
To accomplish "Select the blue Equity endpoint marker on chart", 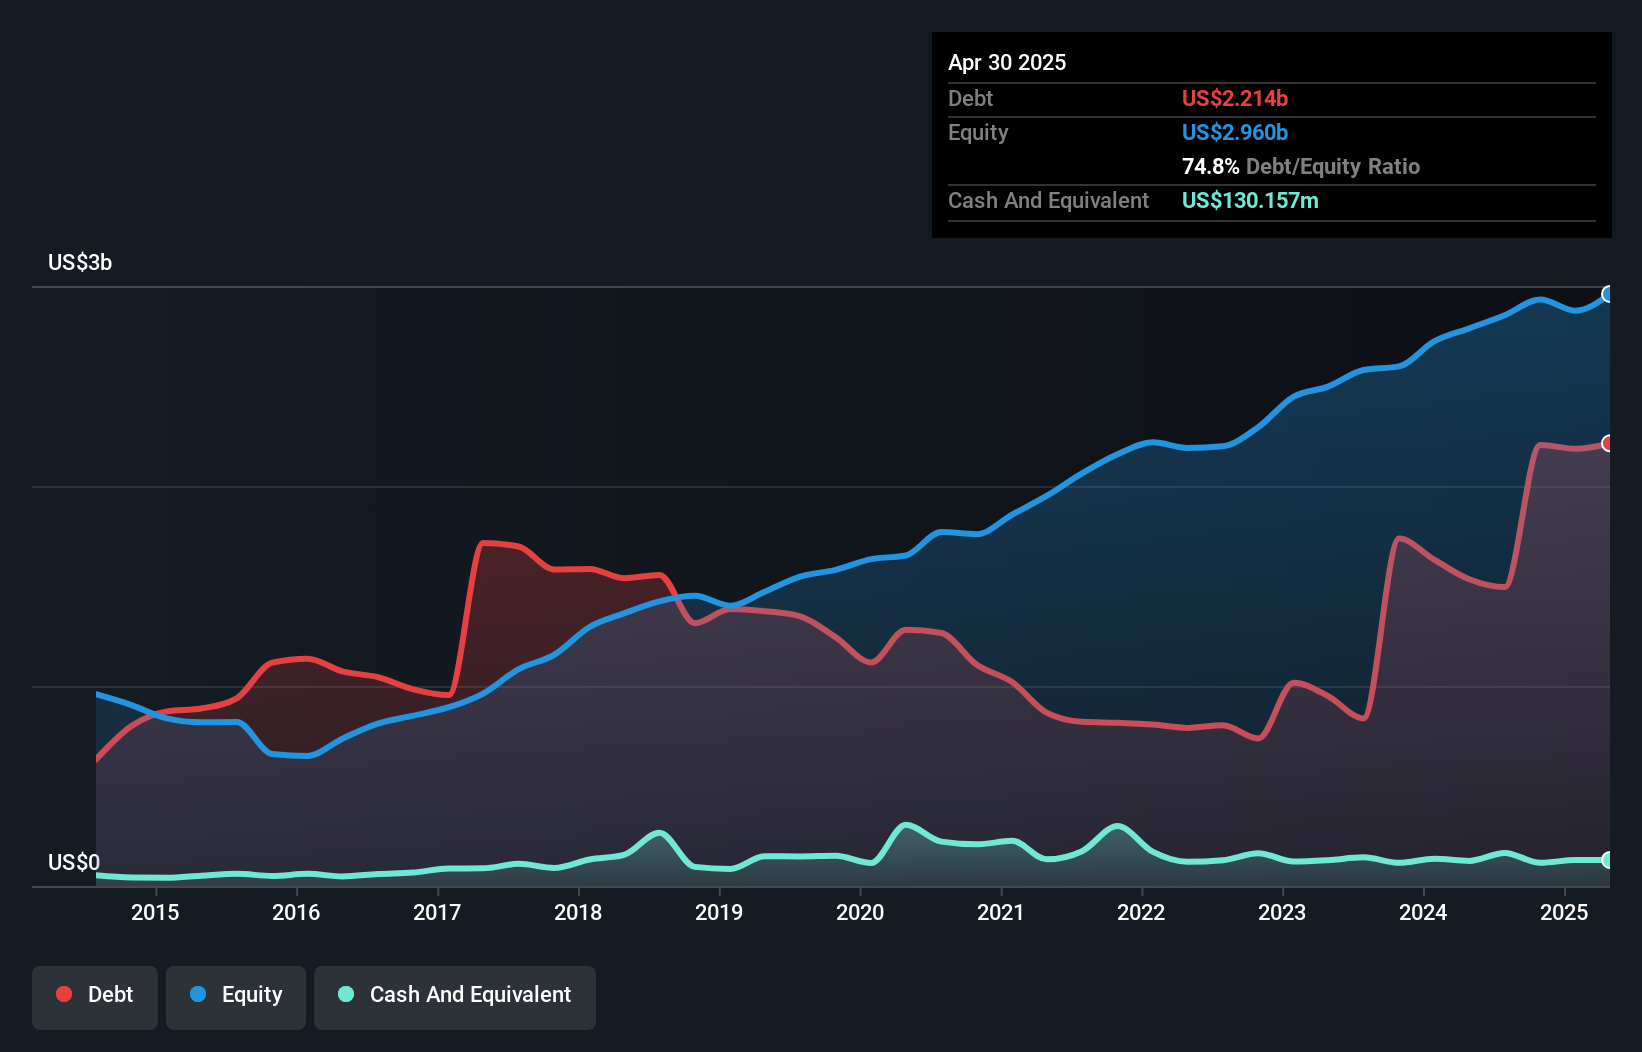I will coord(1608,294).
